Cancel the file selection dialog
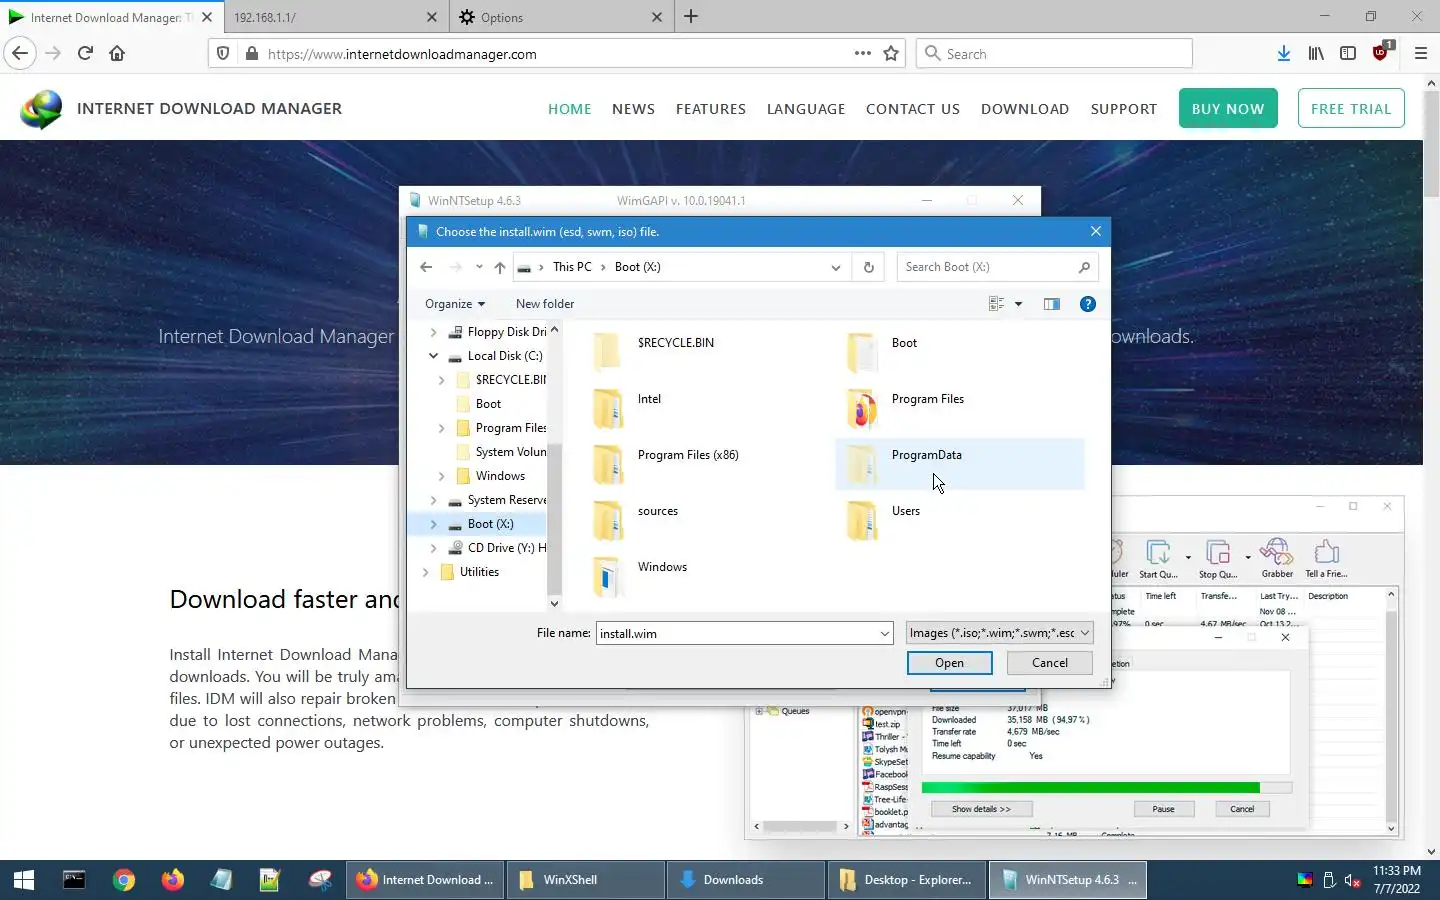 1049,663
